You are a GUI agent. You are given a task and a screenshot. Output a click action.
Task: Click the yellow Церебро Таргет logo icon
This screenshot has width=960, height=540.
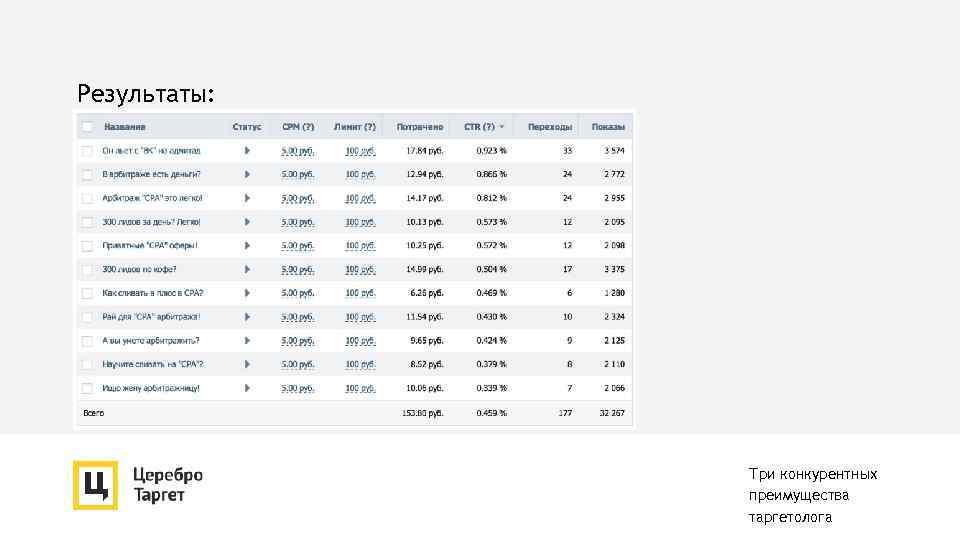96,486
